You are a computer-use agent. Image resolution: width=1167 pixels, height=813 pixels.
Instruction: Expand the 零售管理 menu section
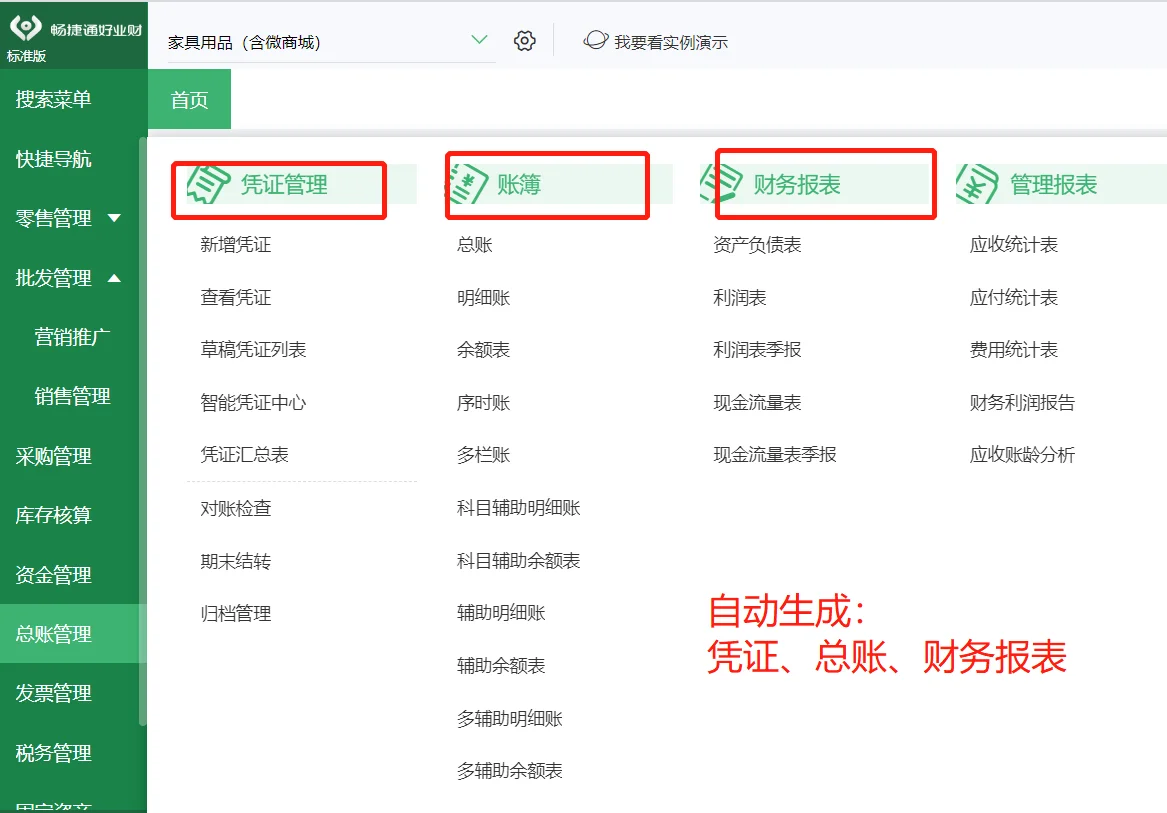point(54,218)
